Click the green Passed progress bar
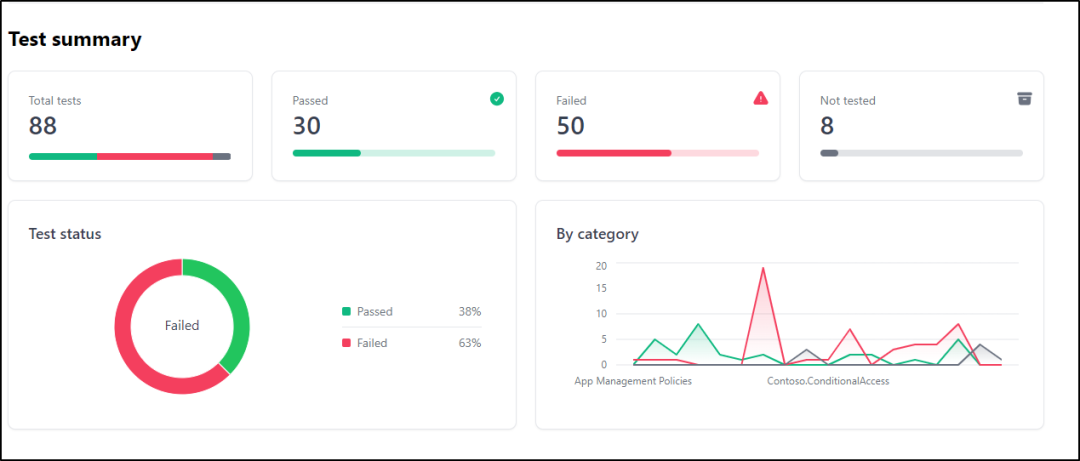The height and width of the screenshot is (461, 1080). point(394,153)
